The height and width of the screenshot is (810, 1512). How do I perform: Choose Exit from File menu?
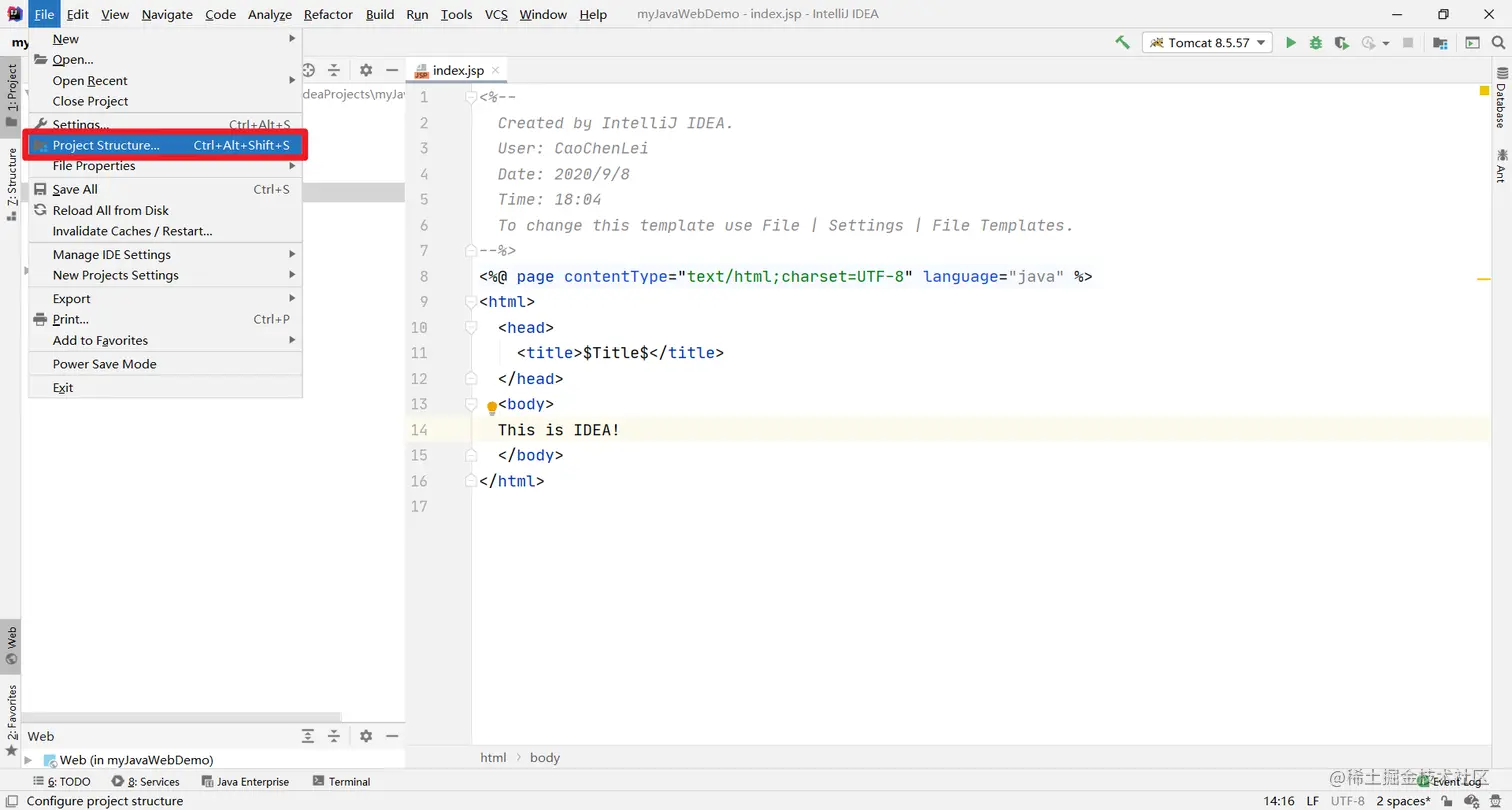tap(166, 388)
